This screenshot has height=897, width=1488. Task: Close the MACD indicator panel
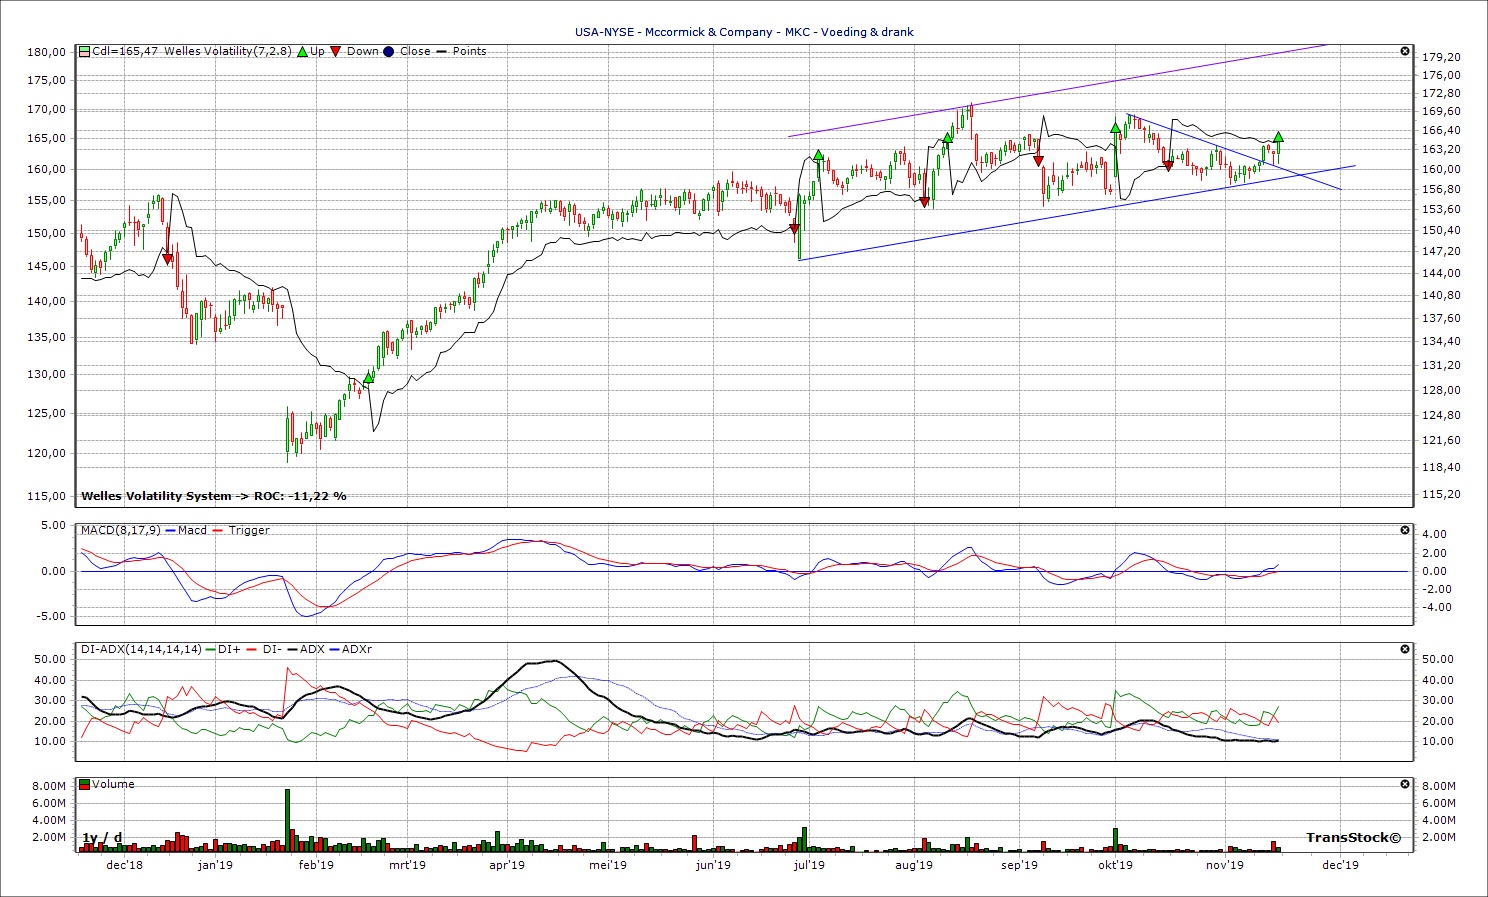1405,530
